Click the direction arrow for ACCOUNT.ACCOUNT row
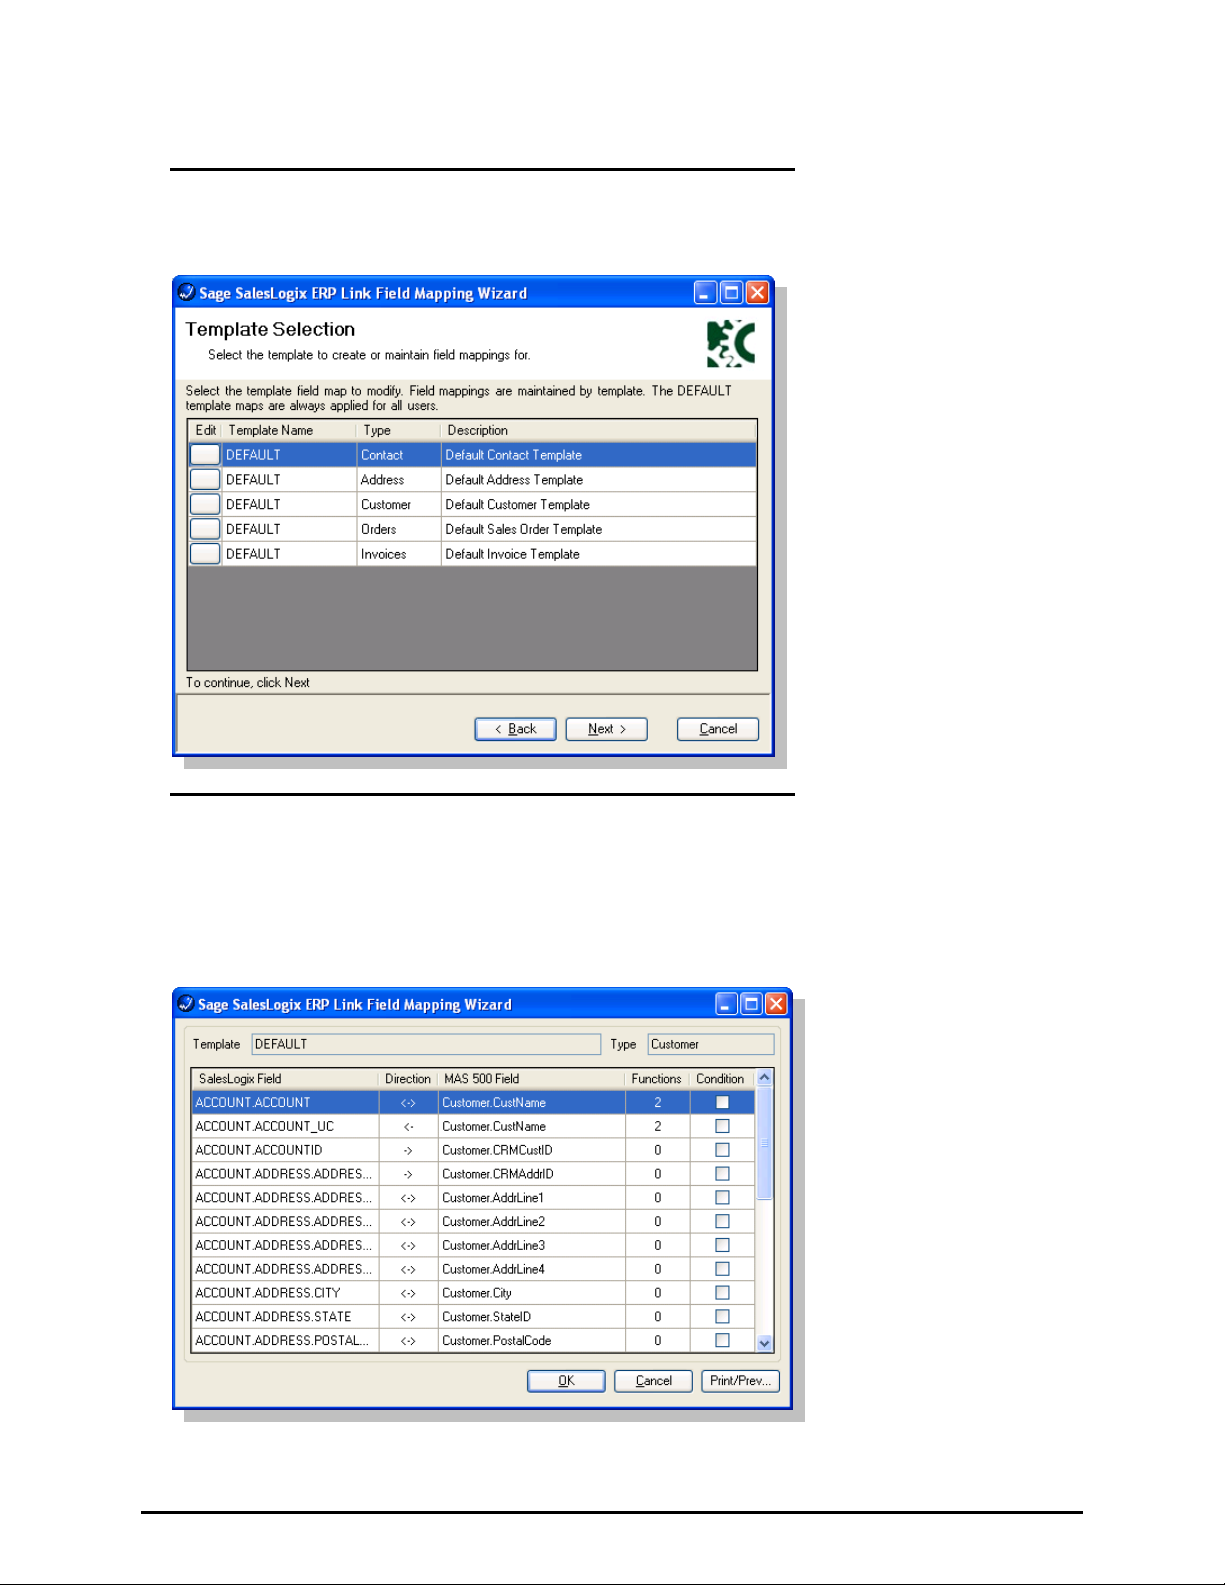 coord(408,1102)
